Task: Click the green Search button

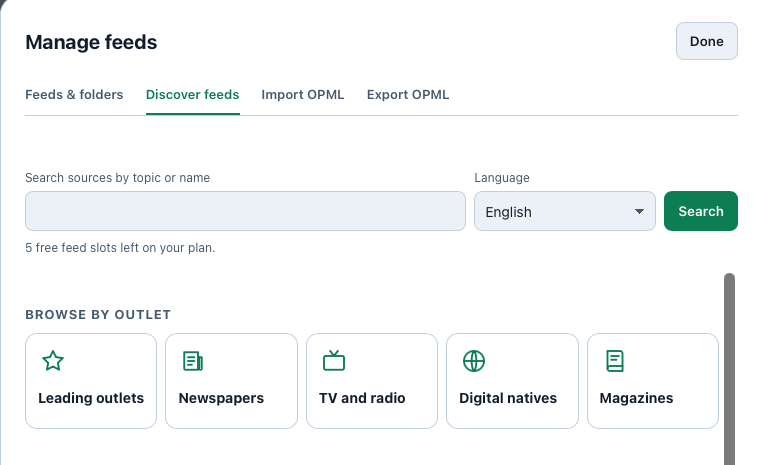Action: point(701,211)
